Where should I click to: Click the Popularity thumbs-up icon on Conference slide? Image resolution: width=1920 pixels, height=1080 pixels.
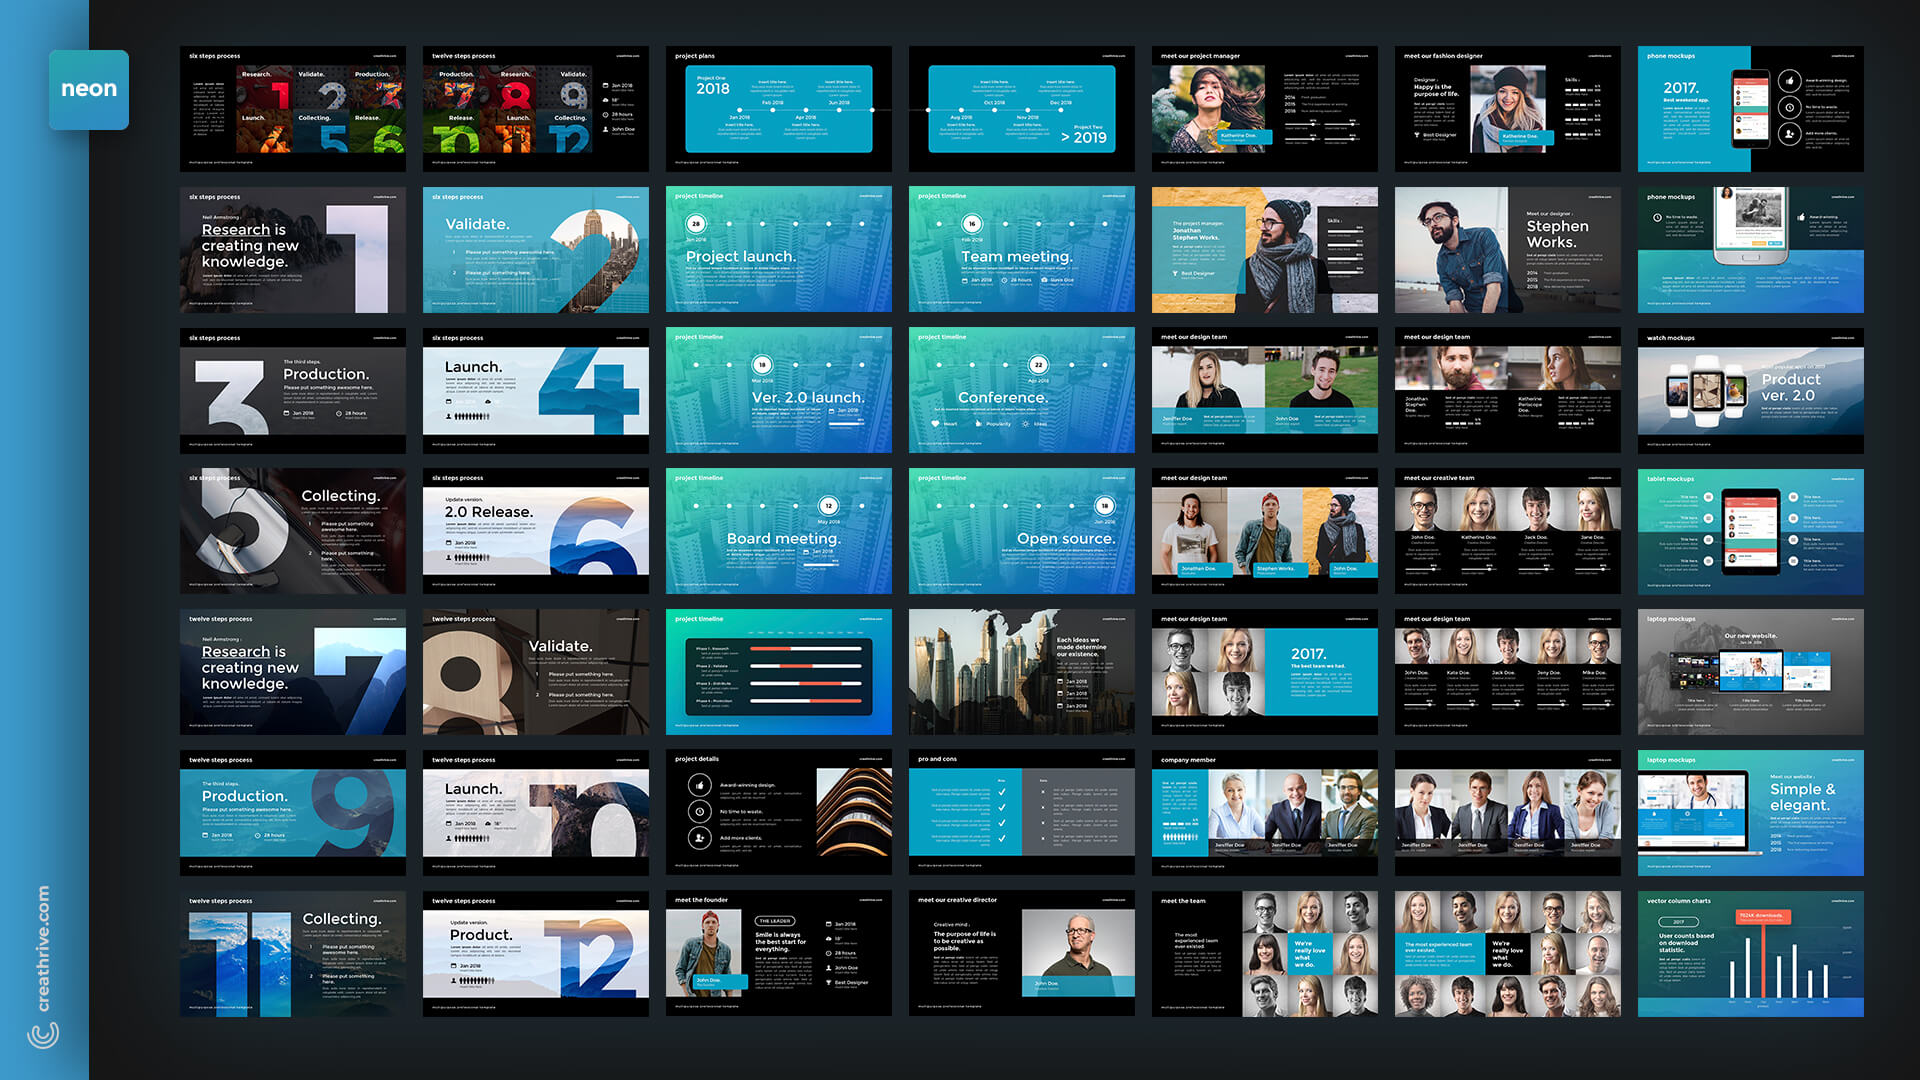[x=979, y=423]
